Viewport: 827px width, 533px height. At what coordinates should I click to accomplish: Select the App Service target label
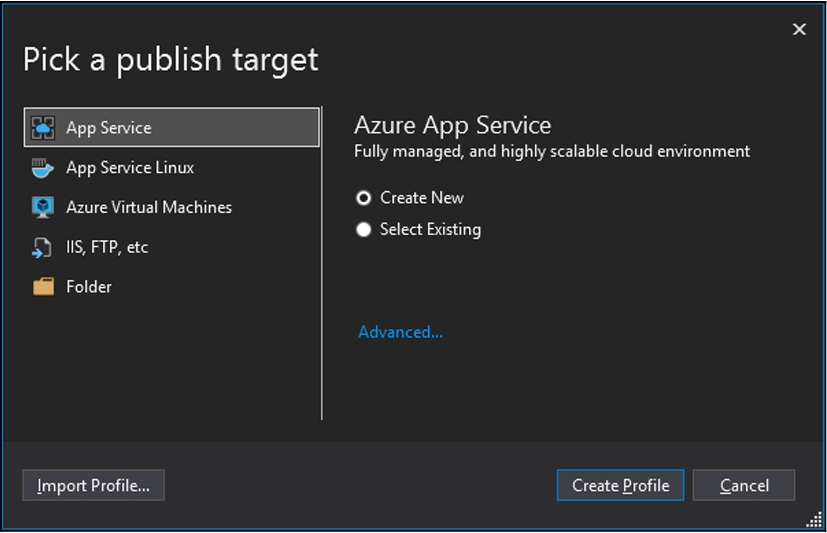pos(109,128)
